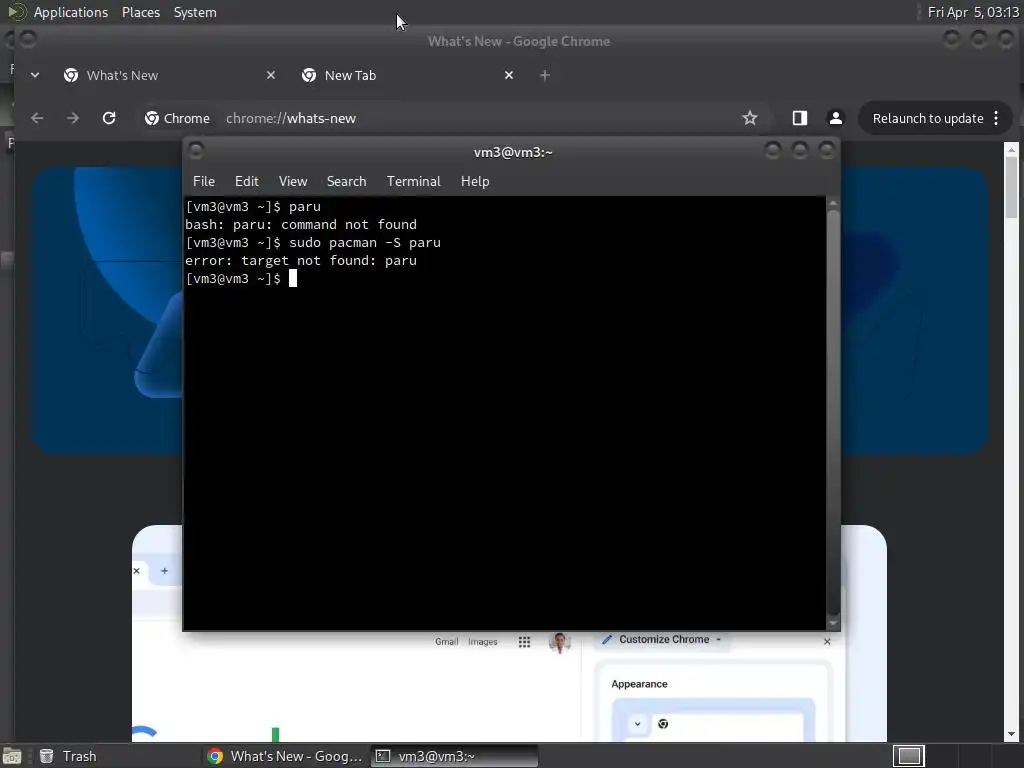1024x768 pixels.
Task: Click the sudo pacman -S paru command line
Action: (x=365, y=242)
